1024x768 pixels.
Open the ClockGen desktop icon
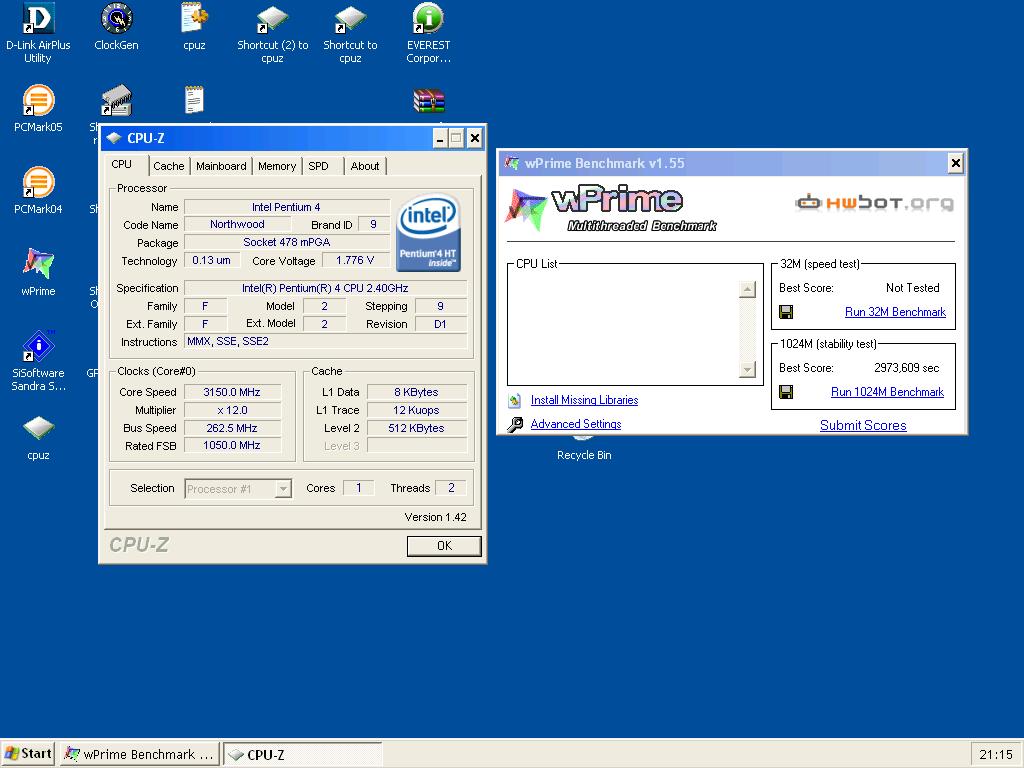[x=116, y=18]
